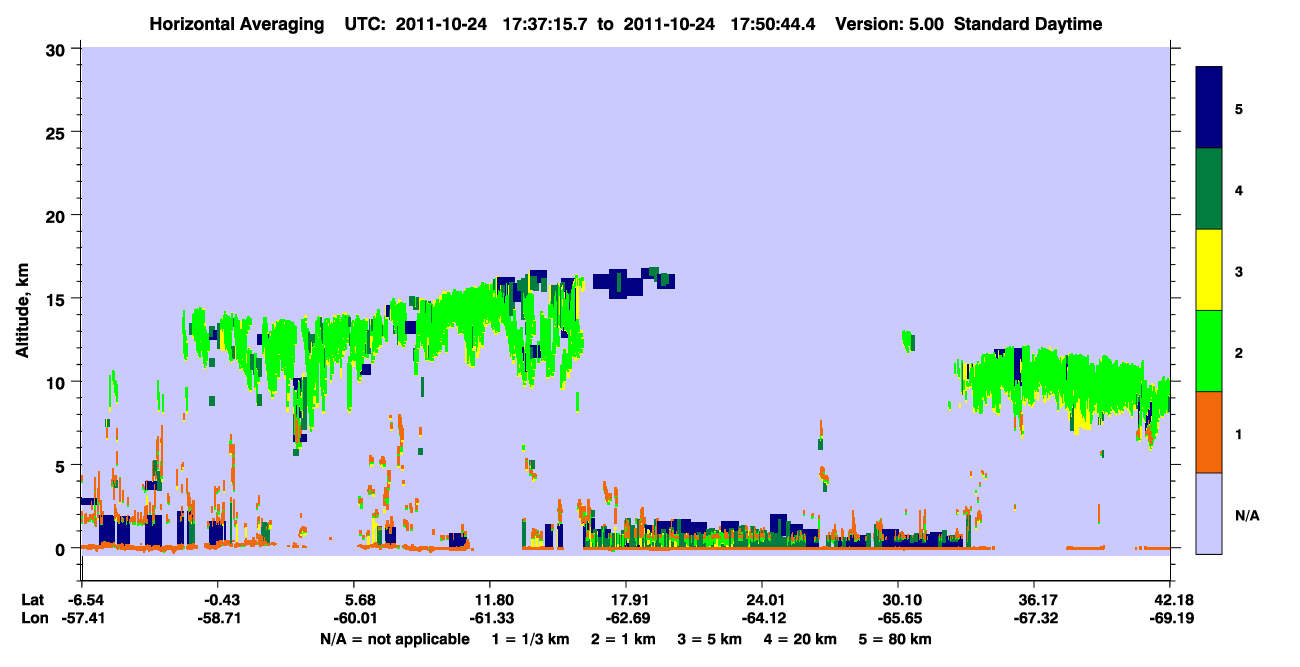Click the y-axis tick label '25'
1300x667 pixels.
point(58,132)
